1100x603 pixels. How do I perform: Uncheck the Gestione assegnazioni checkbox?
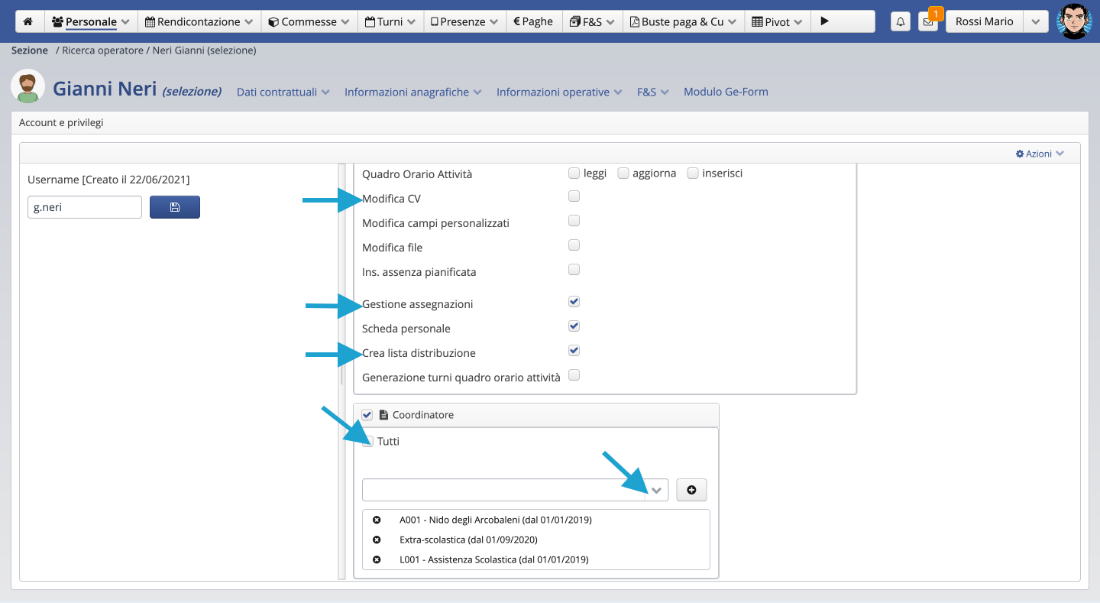574,302
